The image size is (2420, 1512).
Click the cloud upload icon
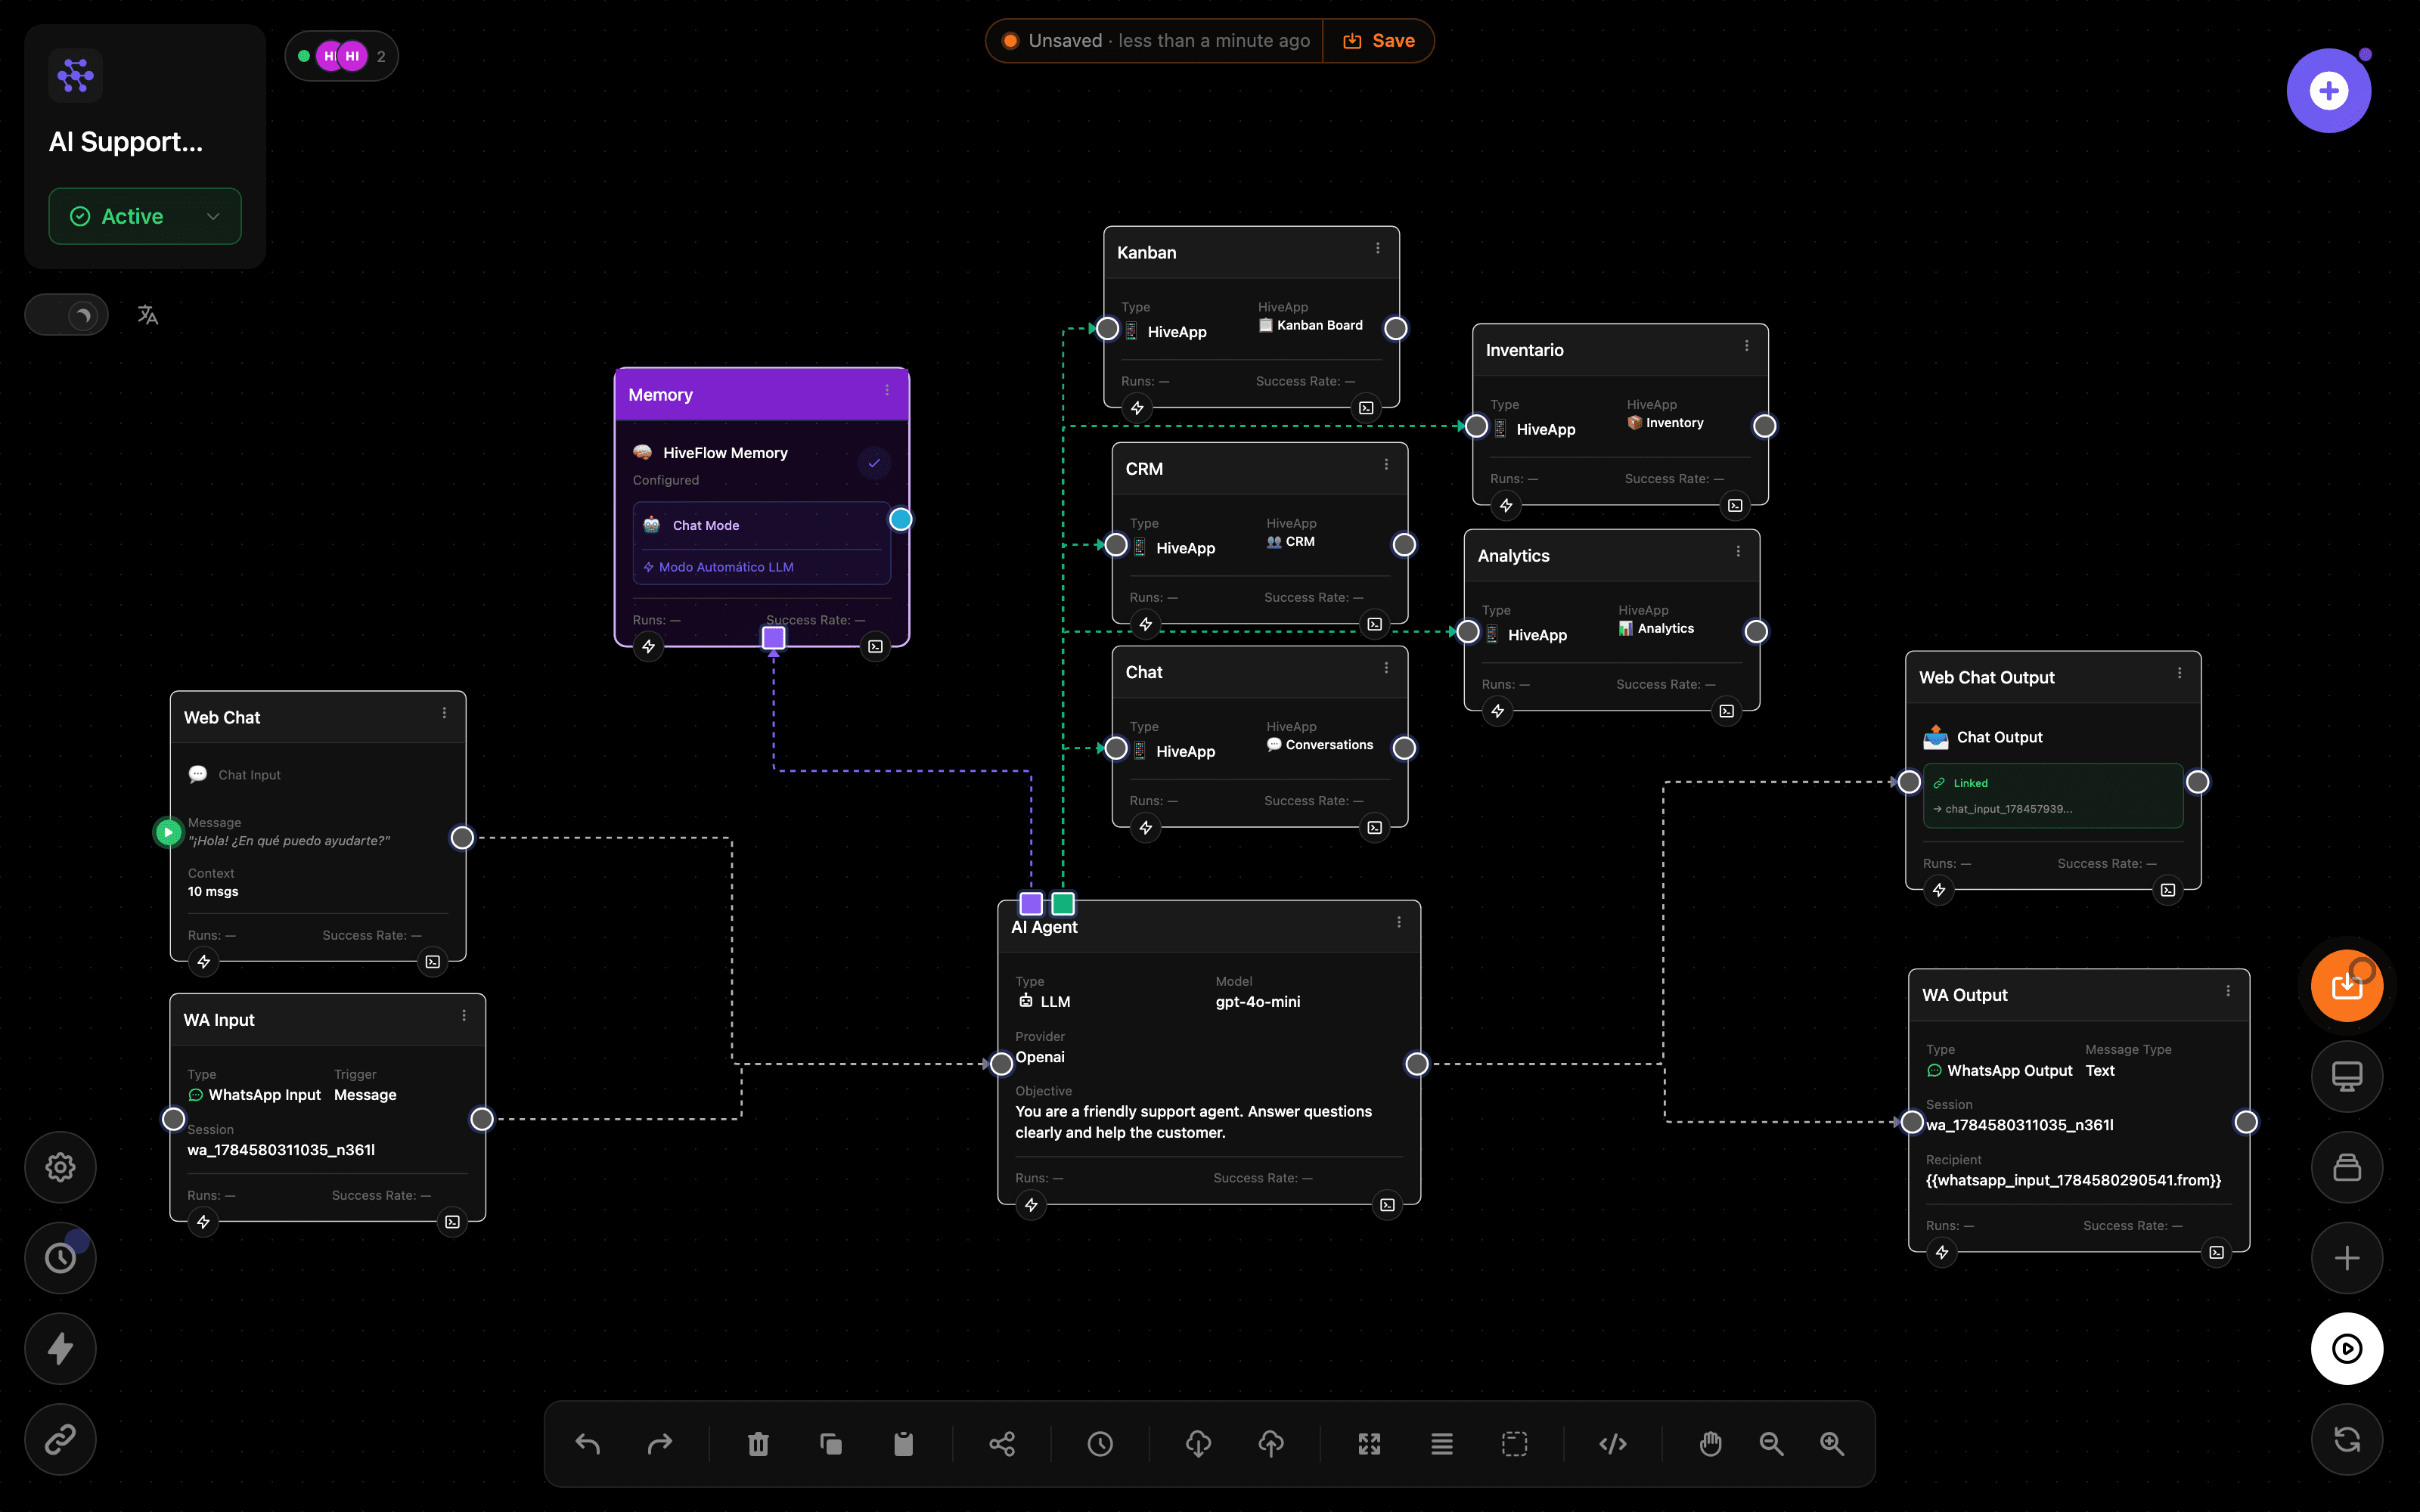pos(1271,1443)
